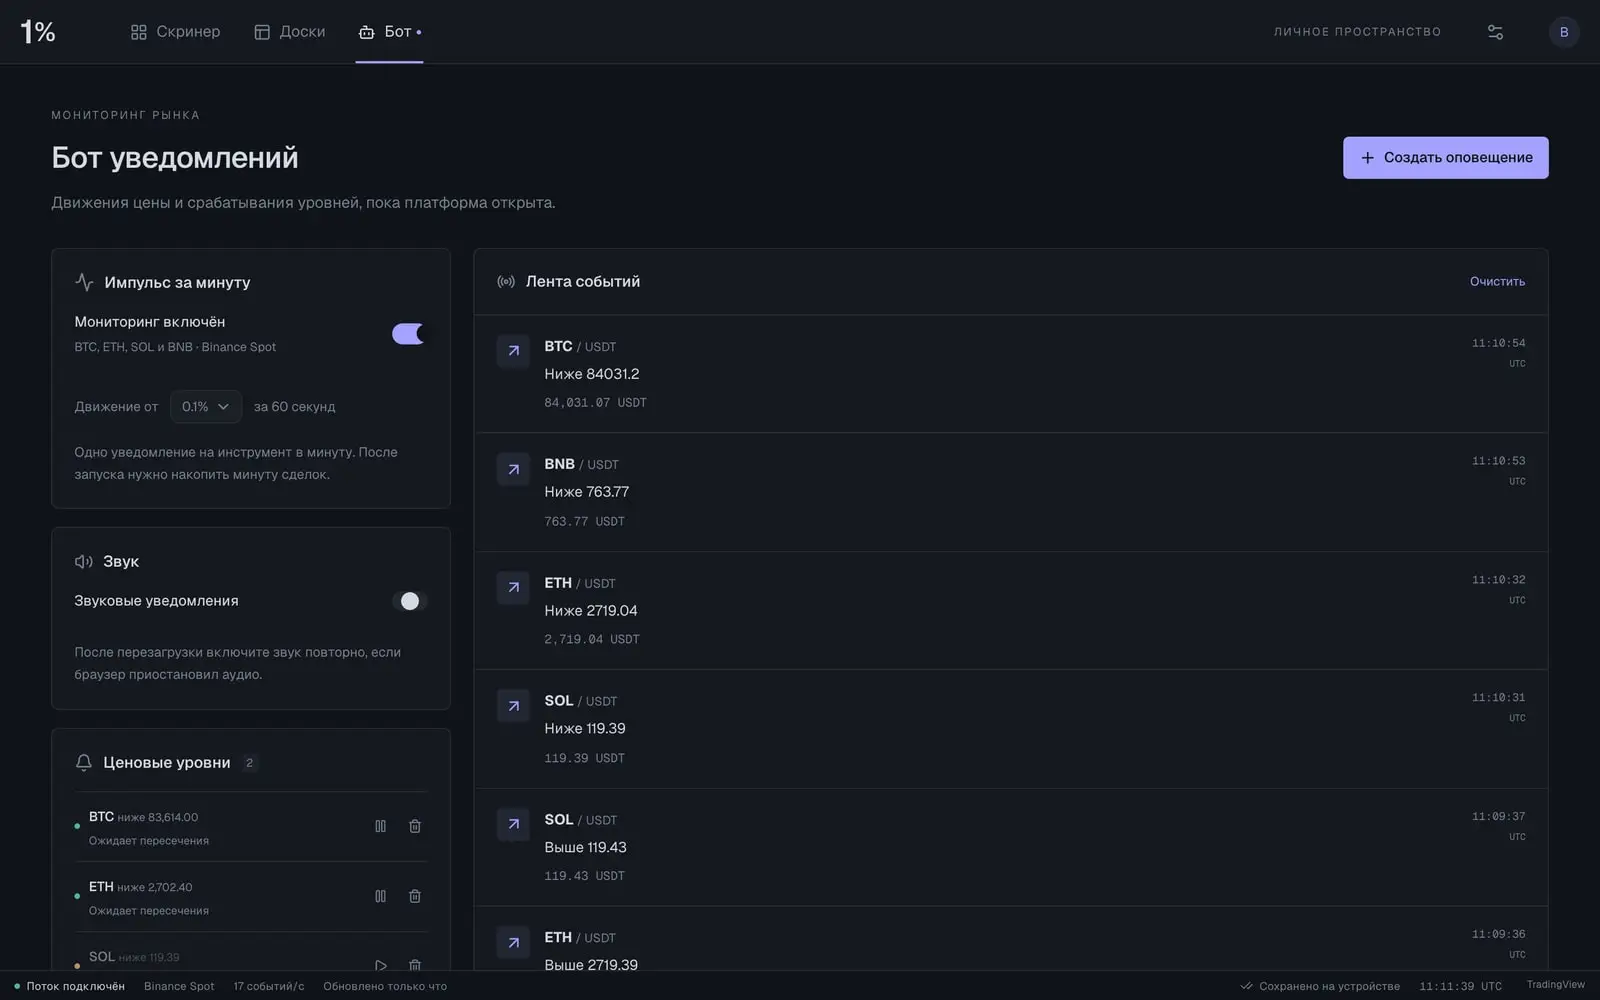1600x1000 pixels.
Task: Click arrow icon of SOL Выше 119.43 event
Action: (513, 824)
